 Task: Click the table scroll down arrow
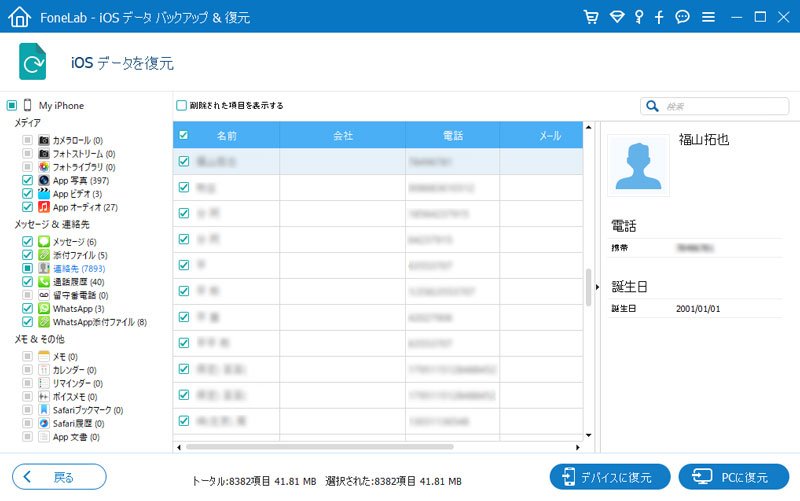(588, 435)
